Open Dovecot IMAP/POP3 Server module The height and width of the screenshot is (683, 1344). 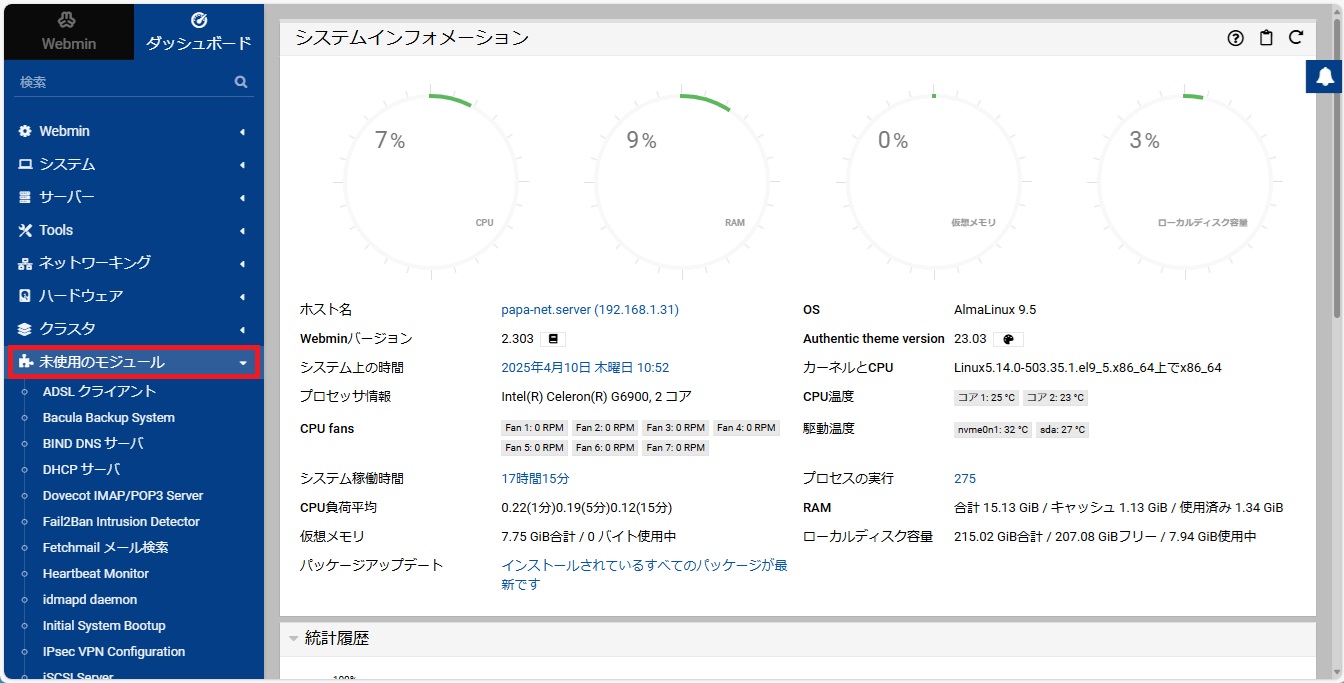pyautogui.click(x=123, y=495)
